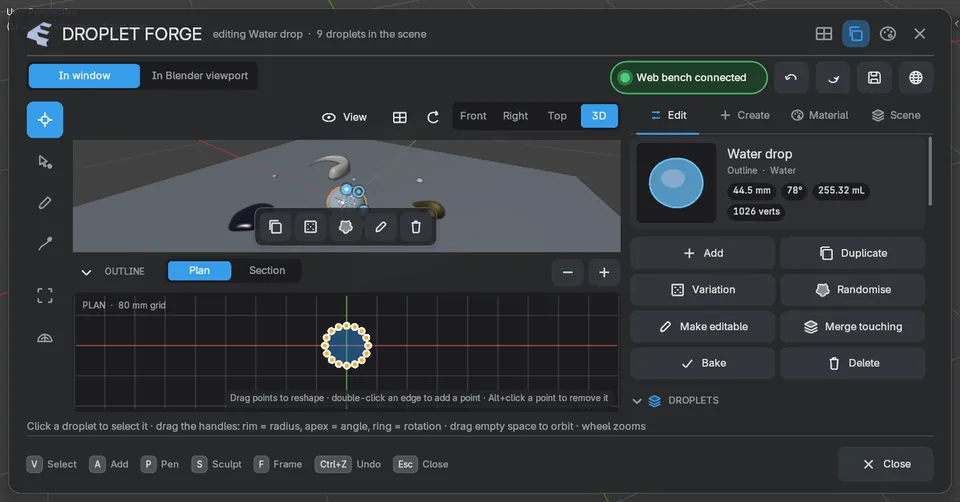The width and height of the screenshot is (960, 502).
Task: Reset the view with the refresh icon
Action: pyautogui.click(x=433, y=117)
